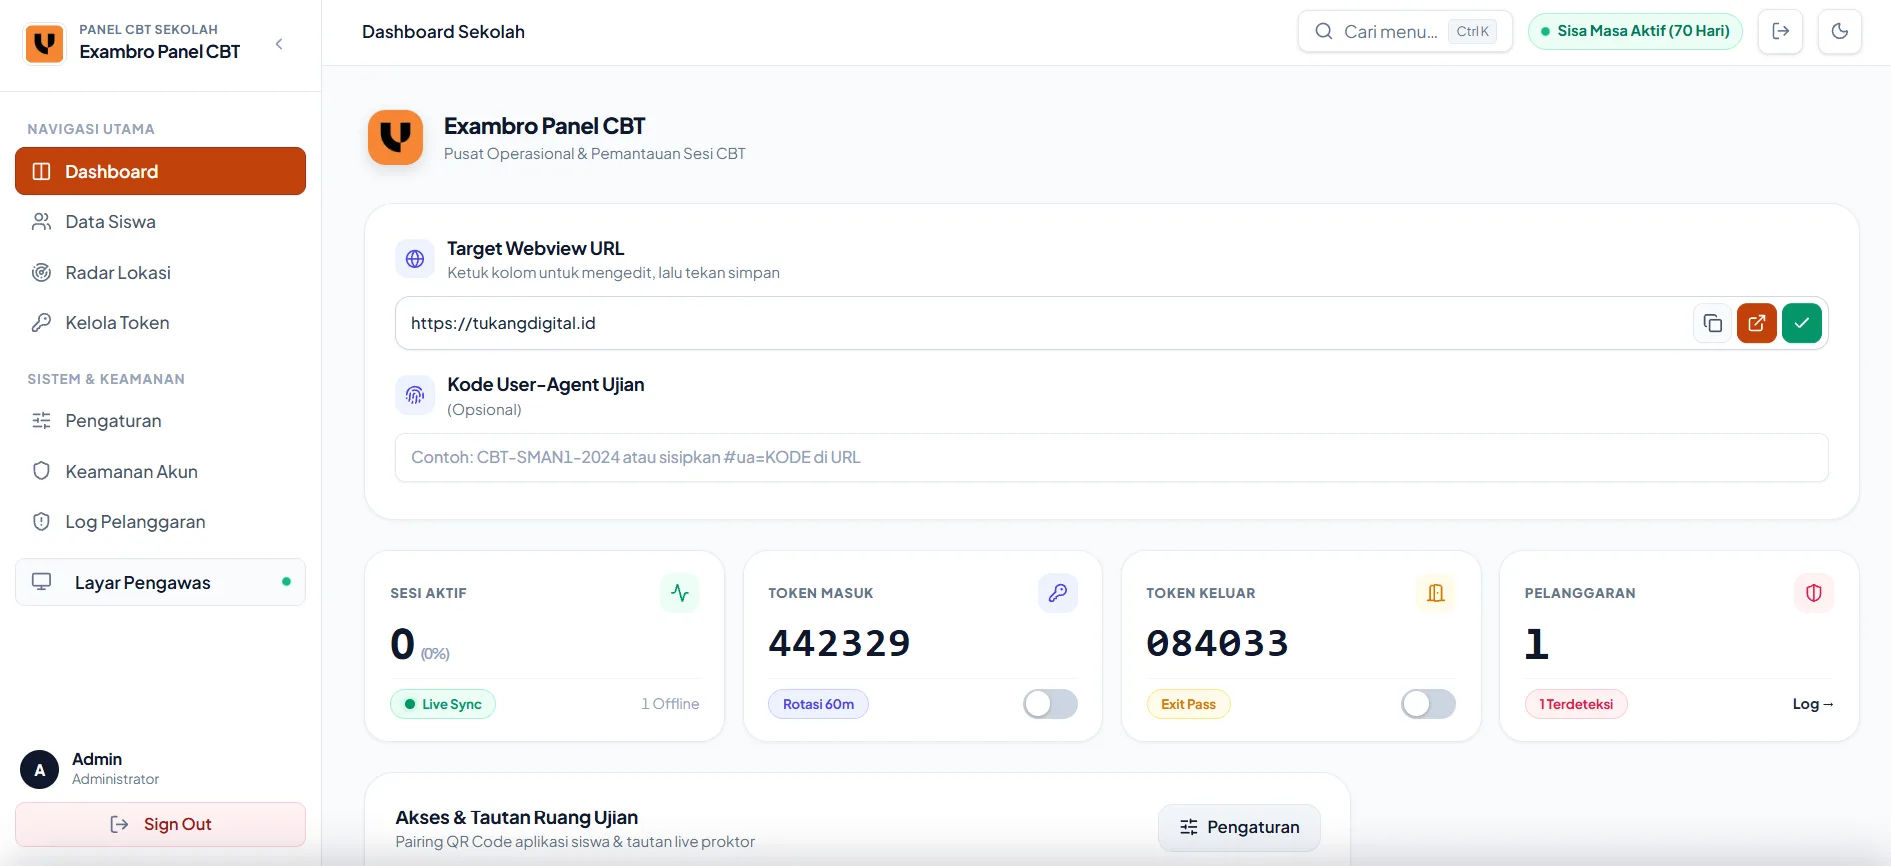Viewport: 1891px width, 866px height.
Task: Click the Pengaturan button in Akses section
Action: pos(1239,827)
